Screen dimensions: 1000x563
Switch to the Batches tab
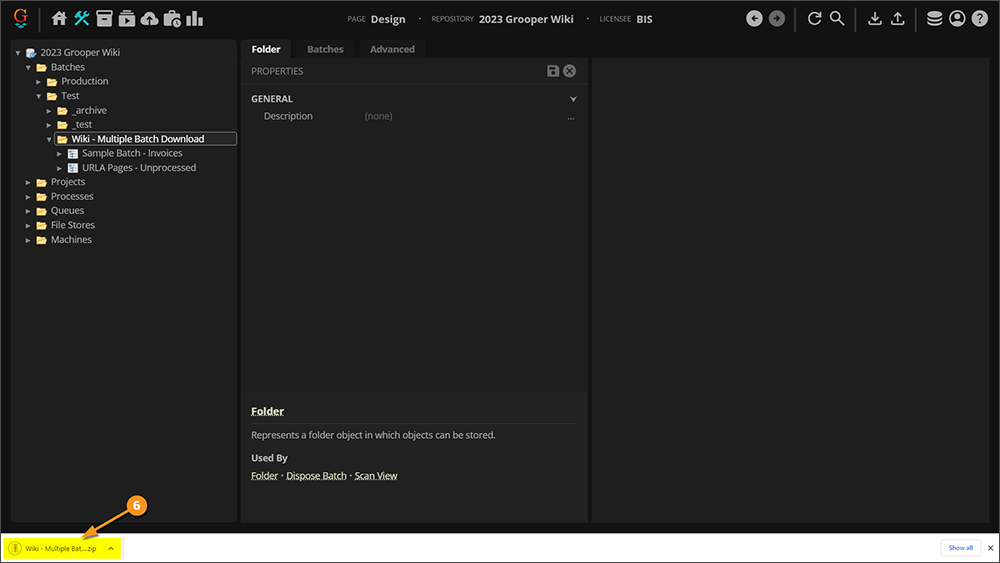325,49
